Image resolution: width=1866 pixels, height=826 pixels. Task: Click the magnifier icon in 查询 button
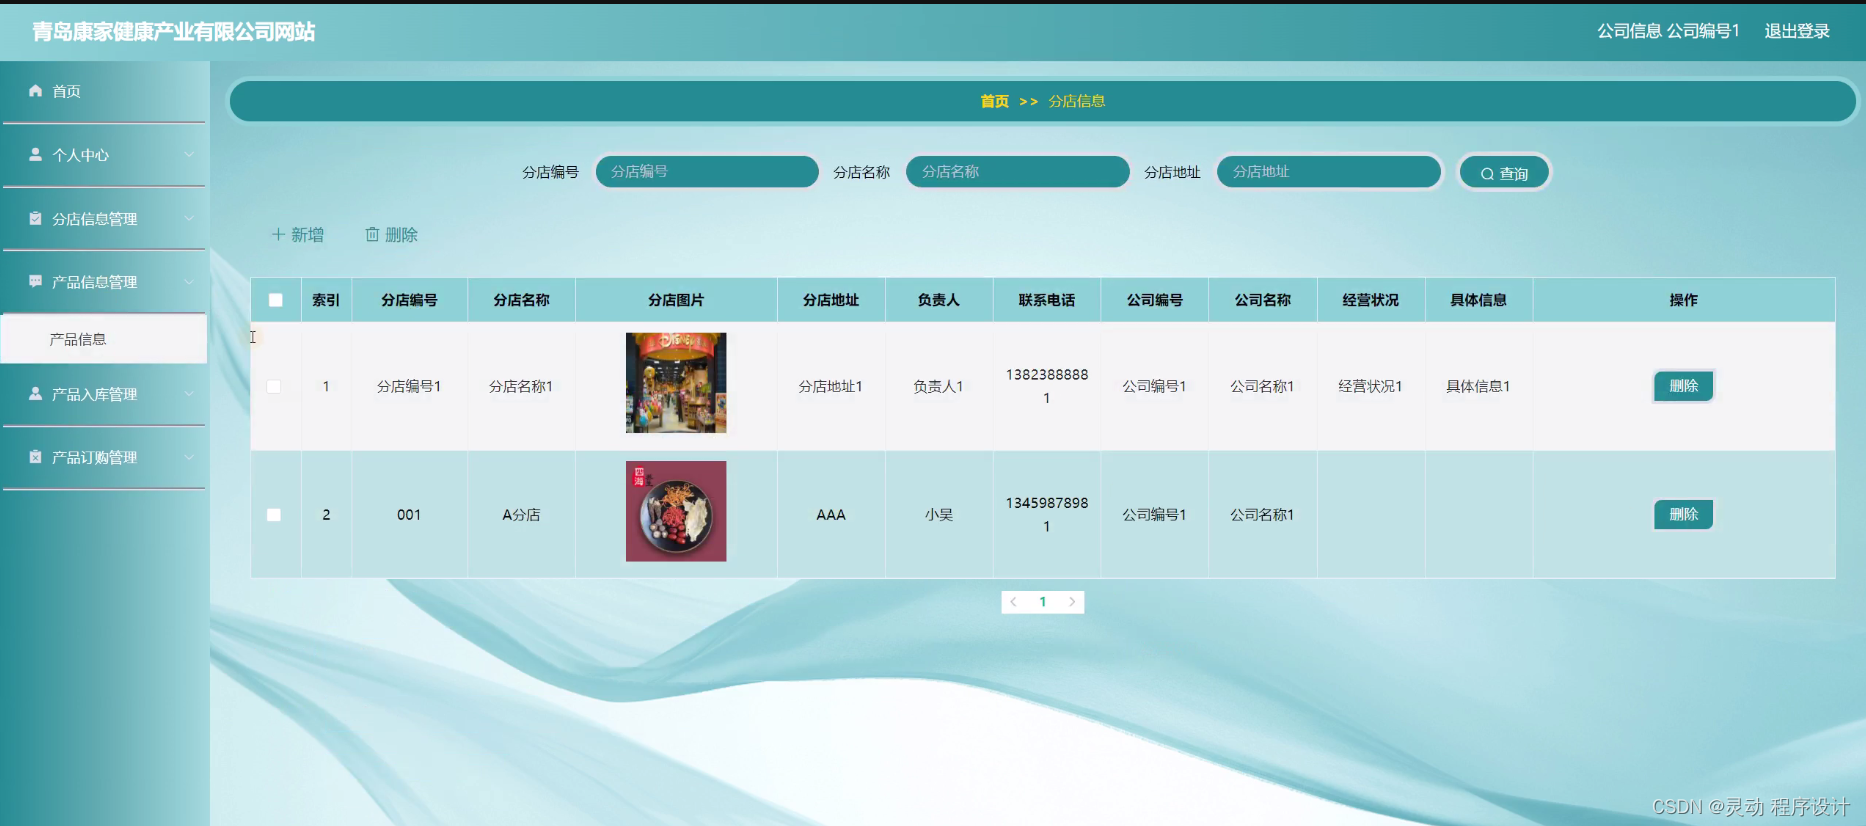click(1487, 174)
